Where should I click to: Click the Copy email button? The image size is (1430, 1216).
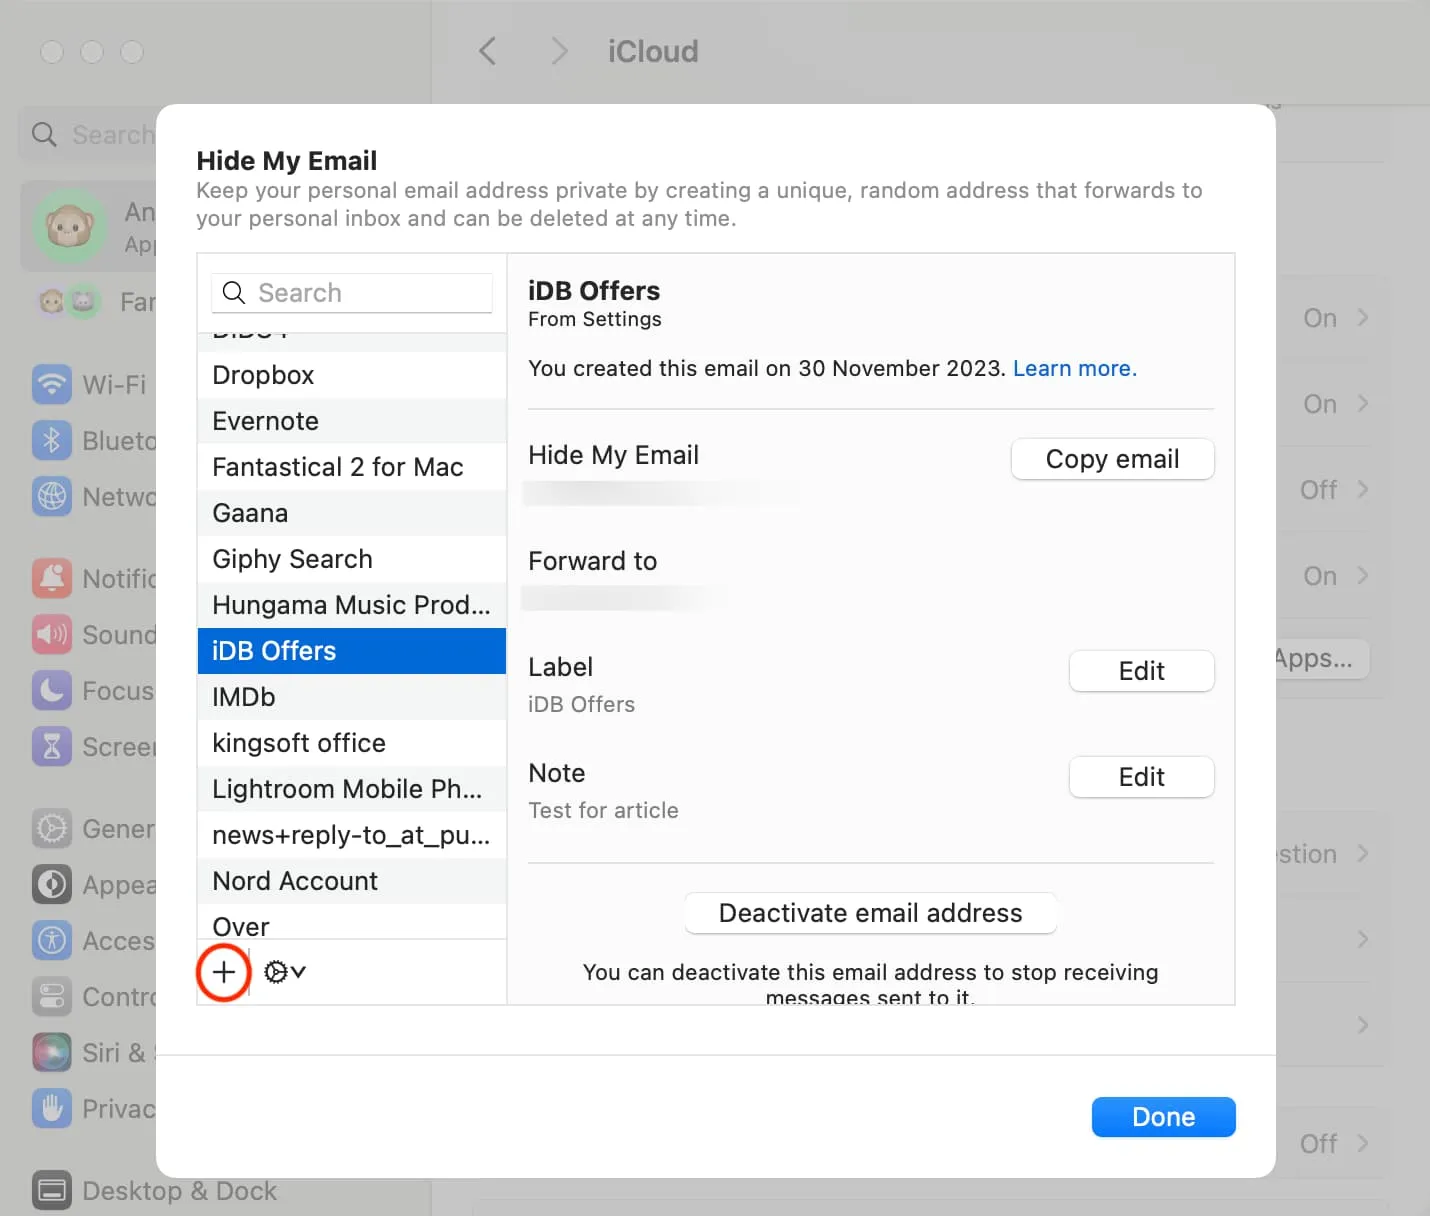pos(1112,459)
